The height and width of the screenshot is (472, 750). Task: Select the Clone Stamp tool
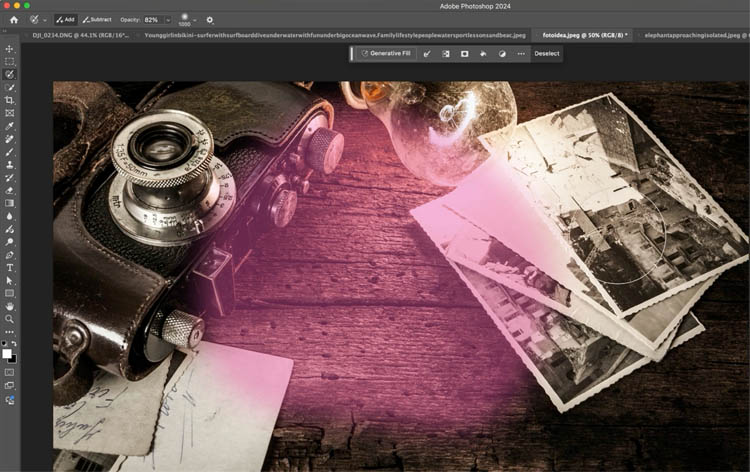[x=9, y=165]
